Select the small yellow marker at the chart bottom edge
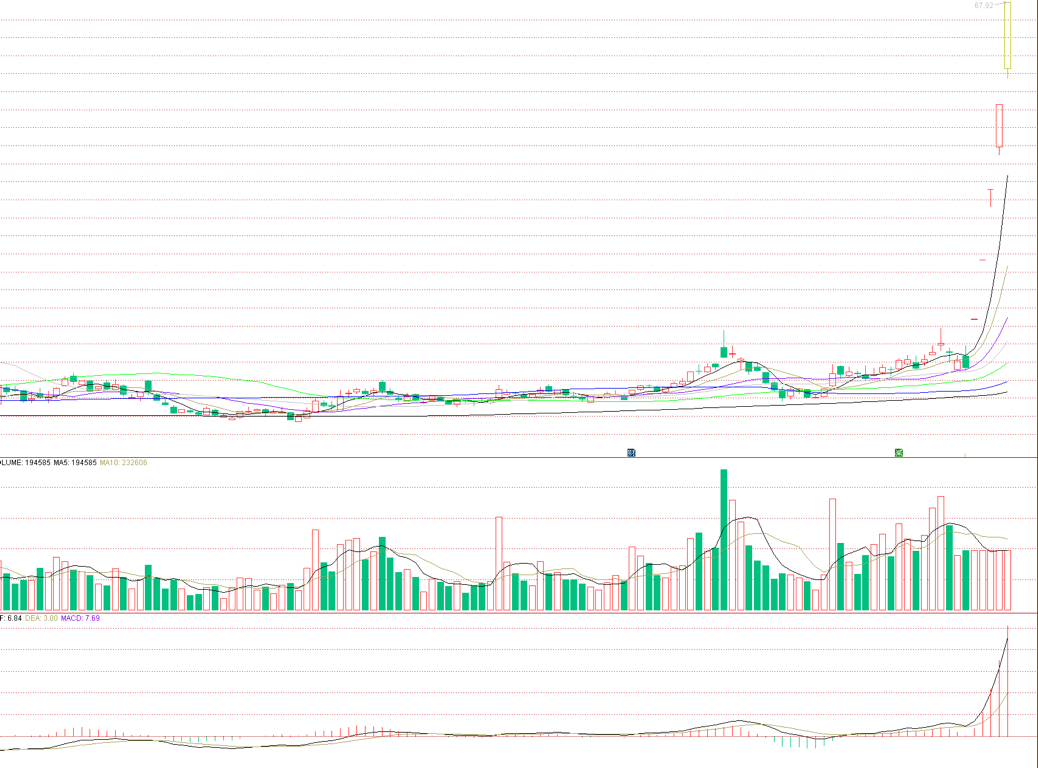The height and width of the screenshot is (768, 1038). coord(965,456)
